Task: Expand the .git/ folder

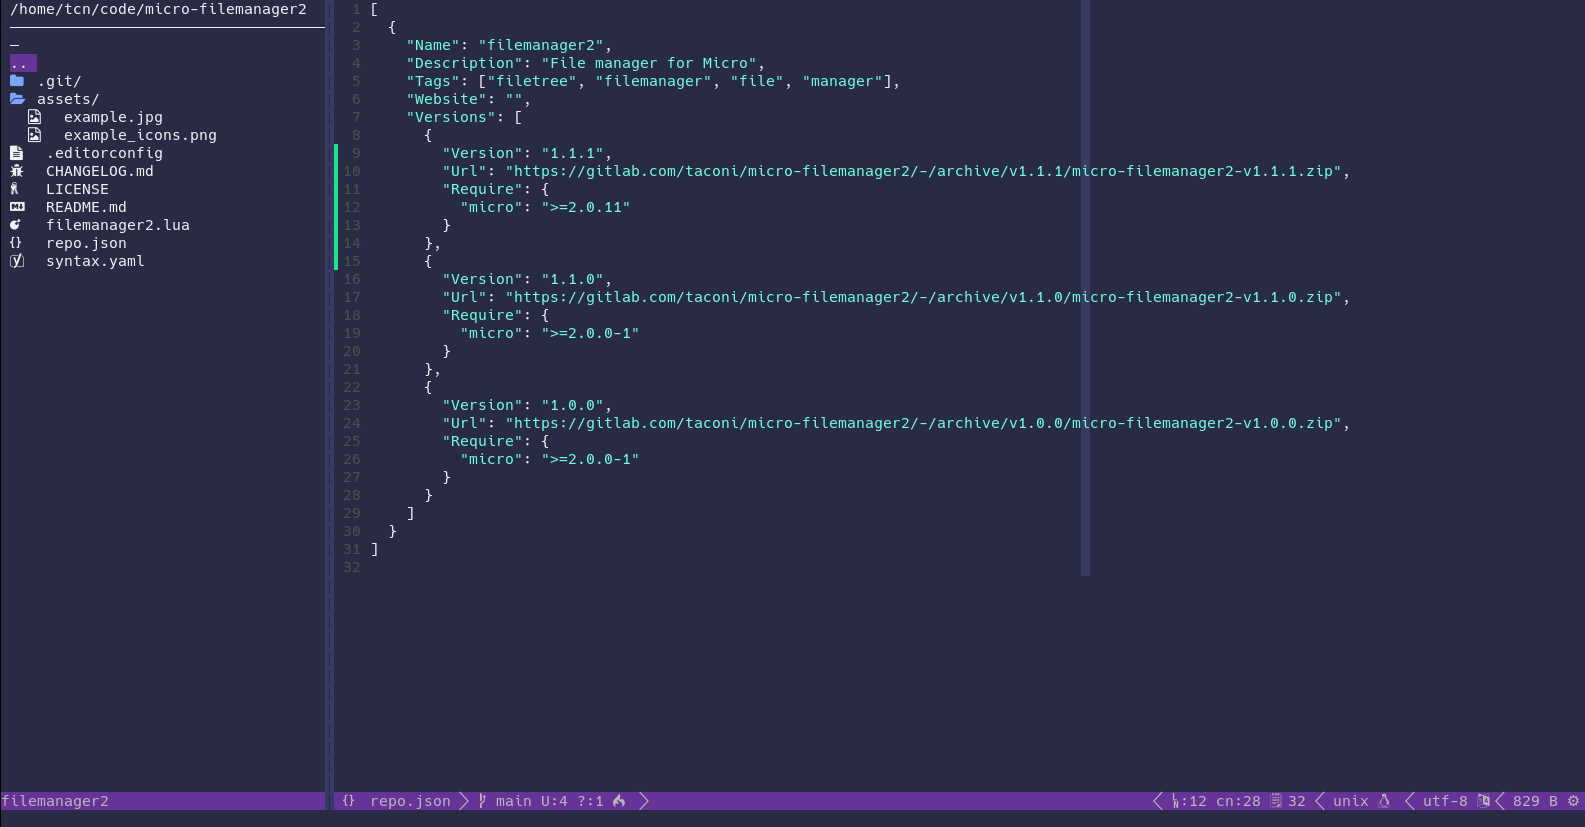Action: coord(59,81)
